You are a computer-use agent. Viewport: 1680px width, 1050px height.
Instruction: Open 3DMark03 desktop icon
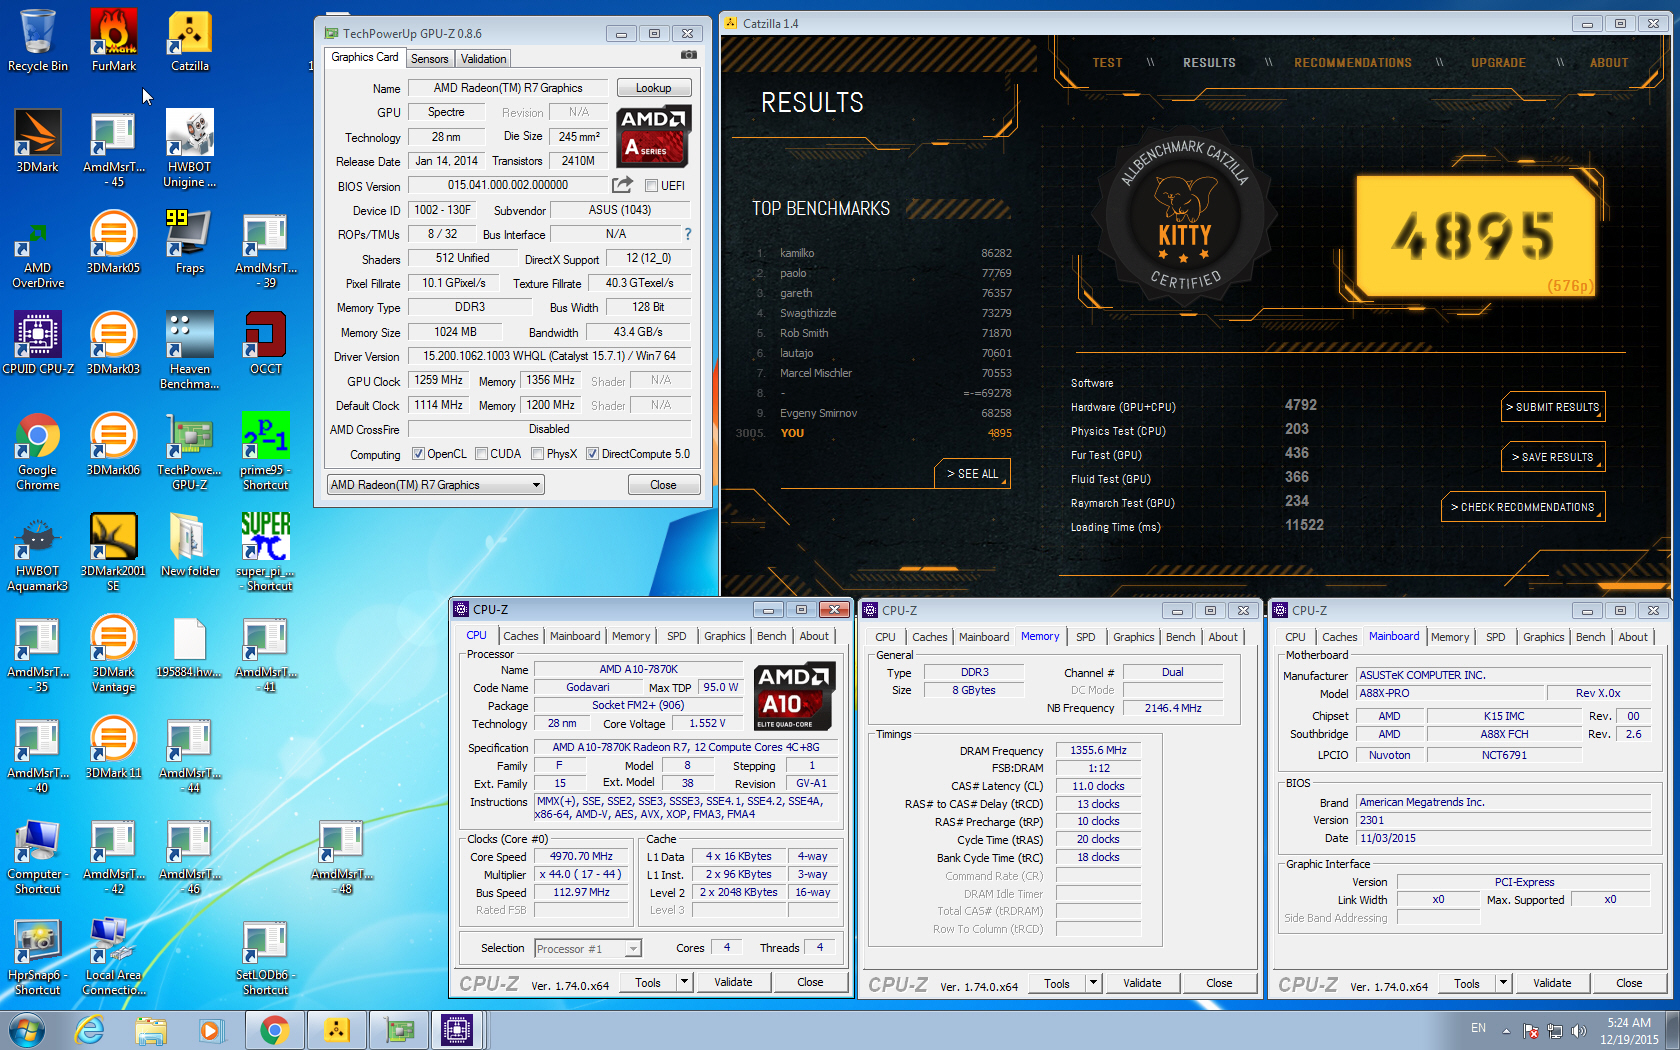pyautogui.click(x=114, y=343)
